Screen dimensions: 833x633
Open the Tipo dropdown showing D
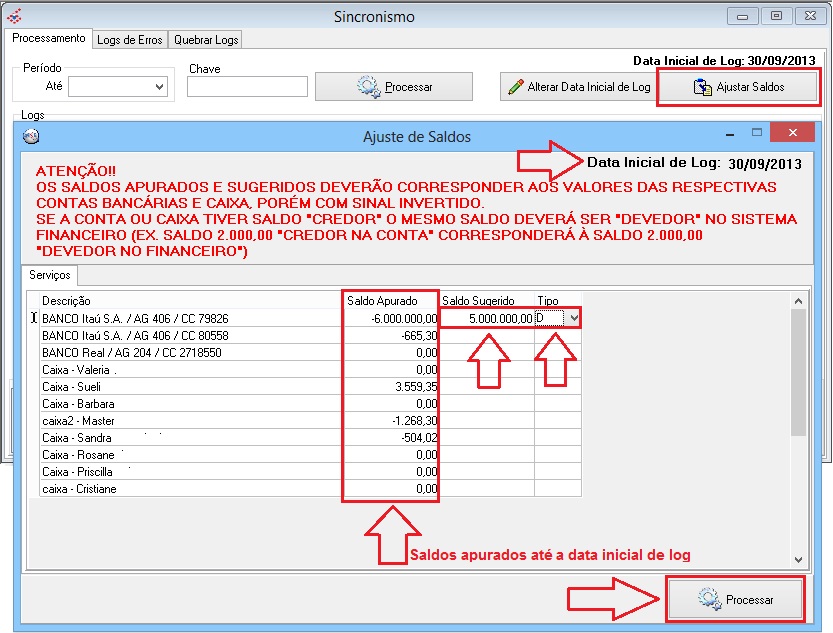573,318
